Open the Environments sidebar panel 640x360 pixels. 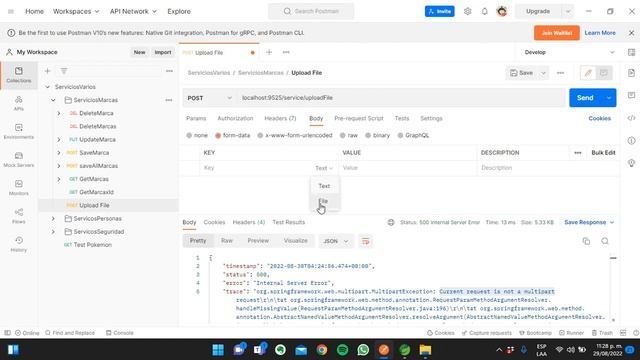click(19, 131)
